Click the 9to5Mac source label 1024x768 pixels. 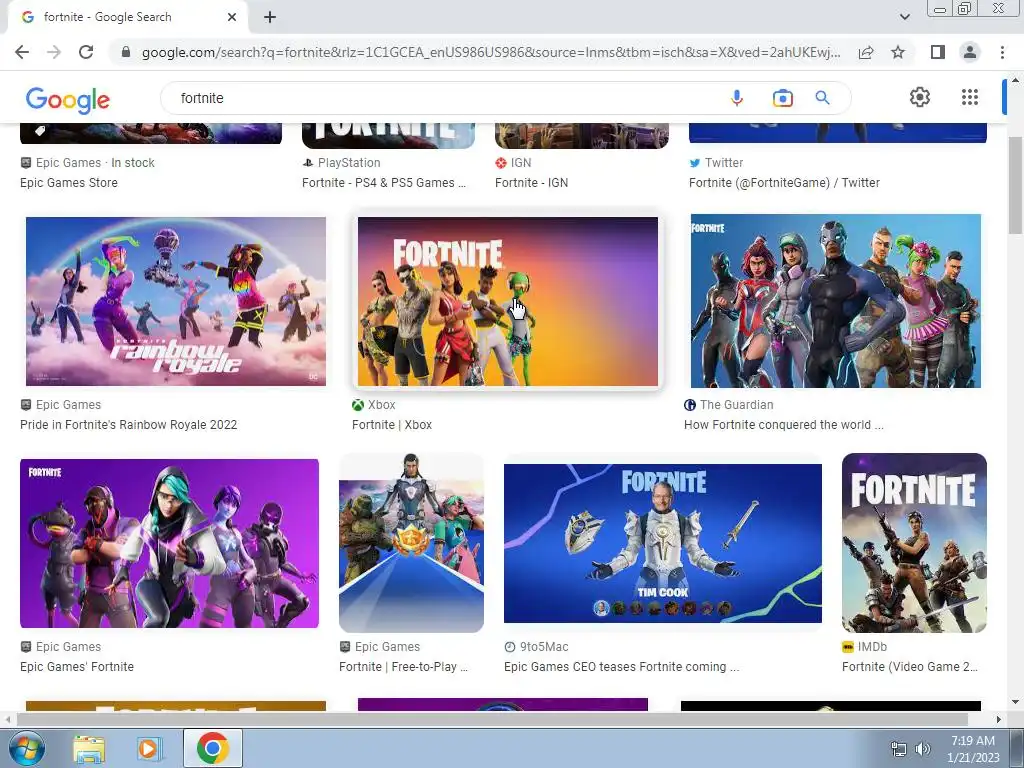tap(544, 647)
